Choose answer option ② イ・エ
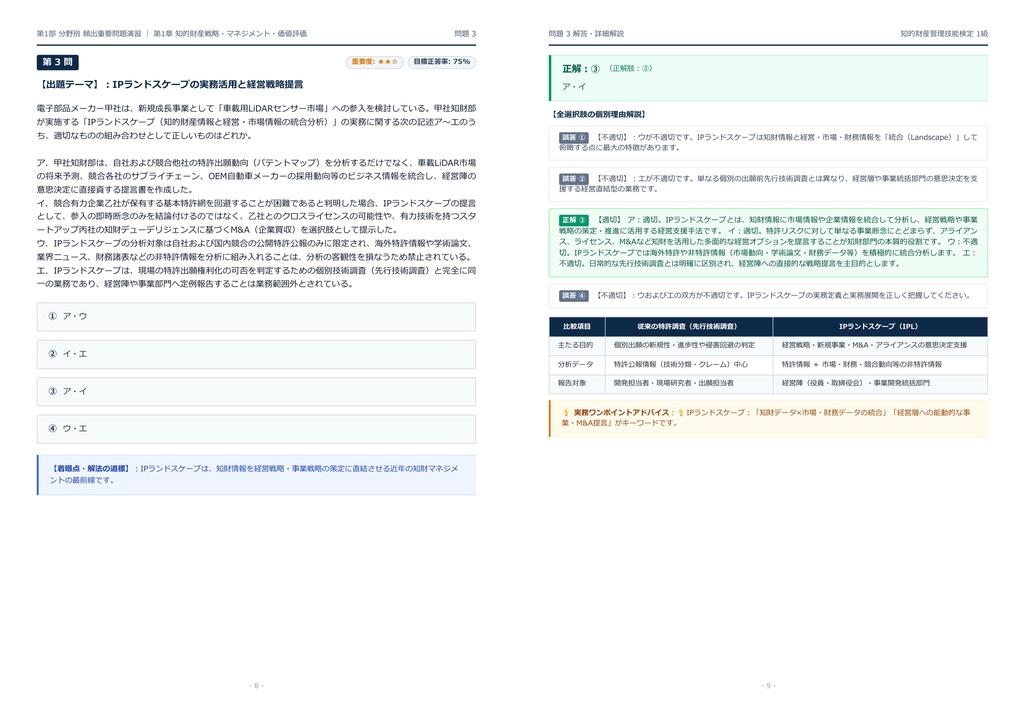 pyautogui.click(x=256, y=354)
